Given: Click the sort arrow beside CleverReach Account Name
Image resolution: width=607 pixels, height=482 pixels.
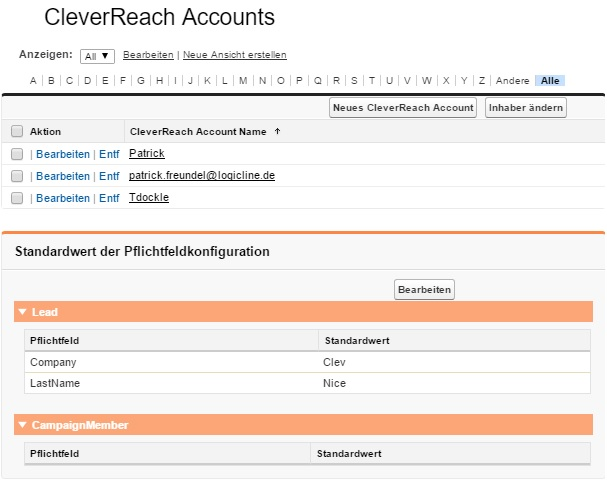Looking at the screenshot, I should click(x=277, y=131).
